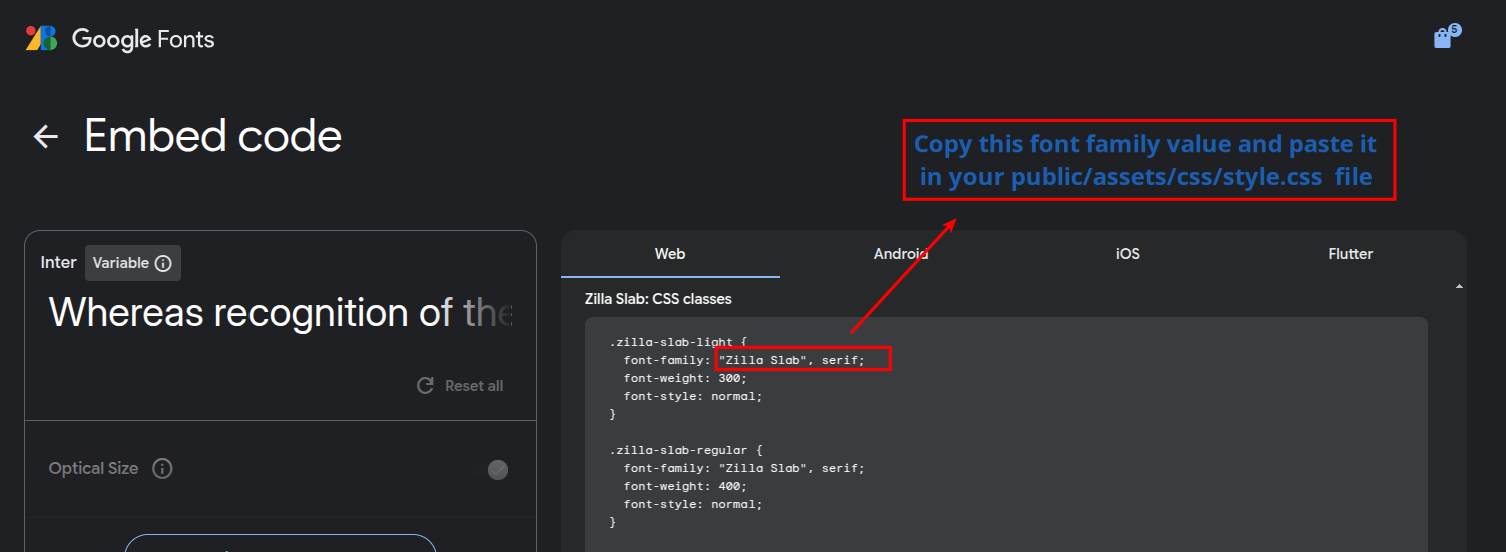
Task: Click the 'font-weight: 300;' line
Action: 685,378
